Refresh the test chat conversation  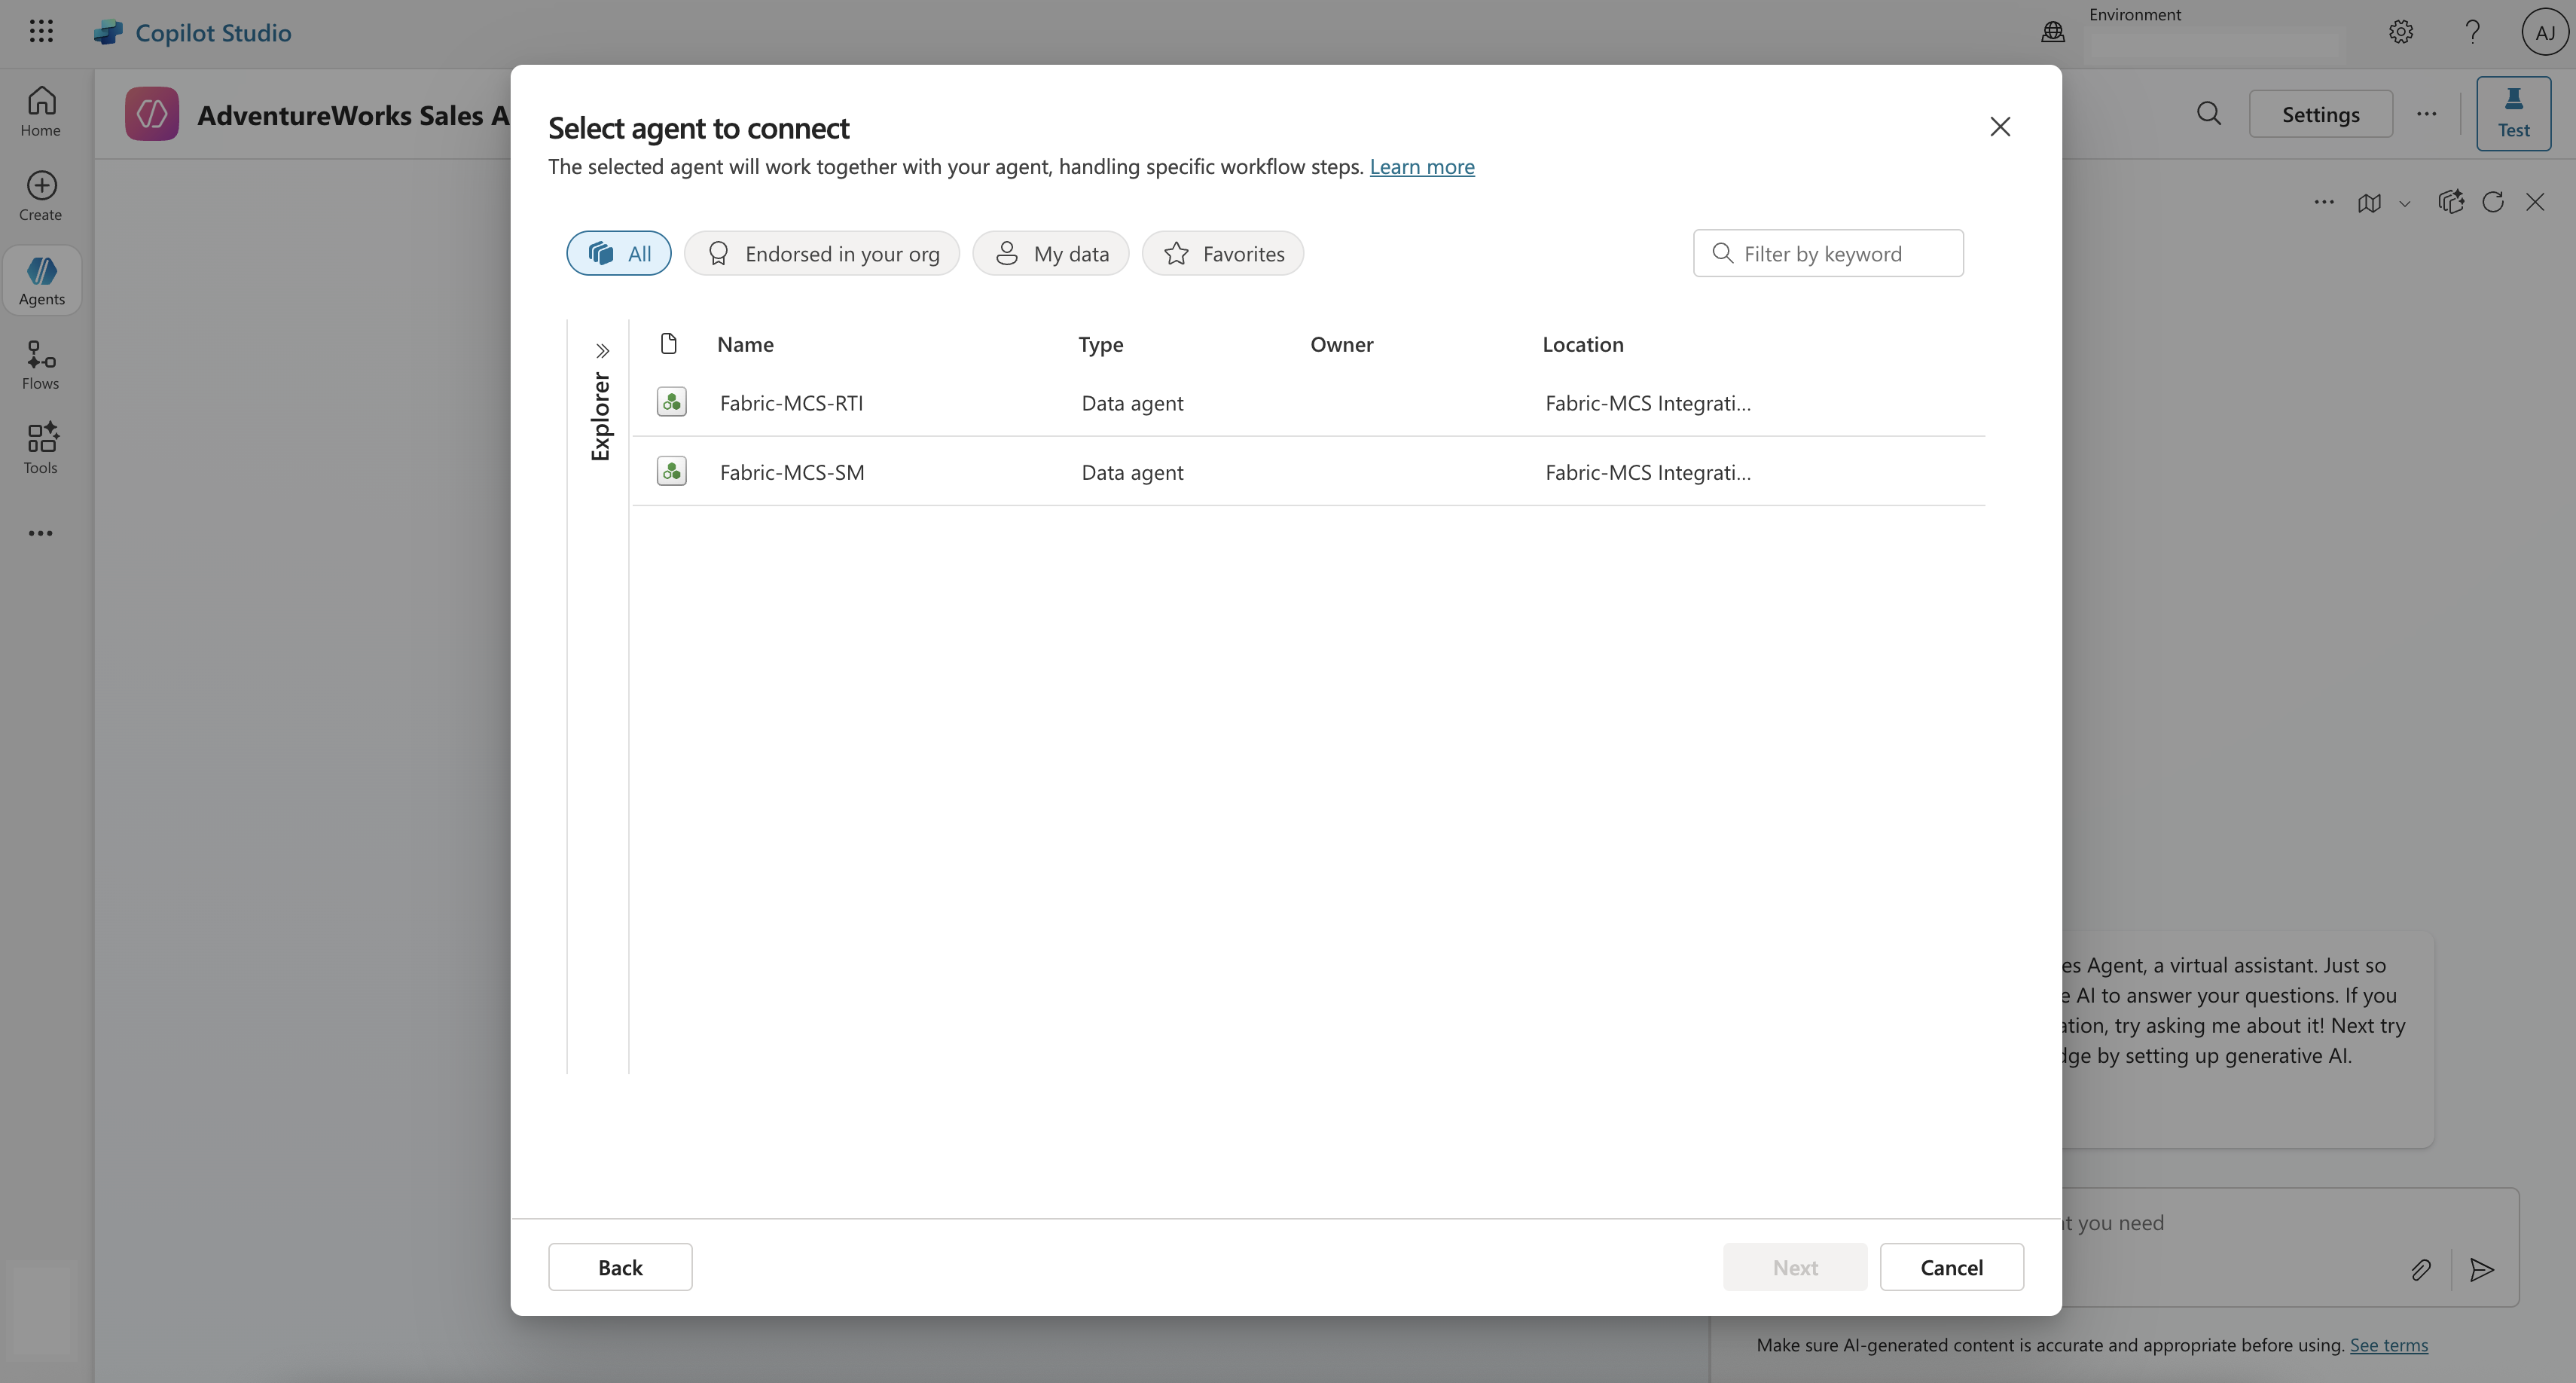point(2492,202)
